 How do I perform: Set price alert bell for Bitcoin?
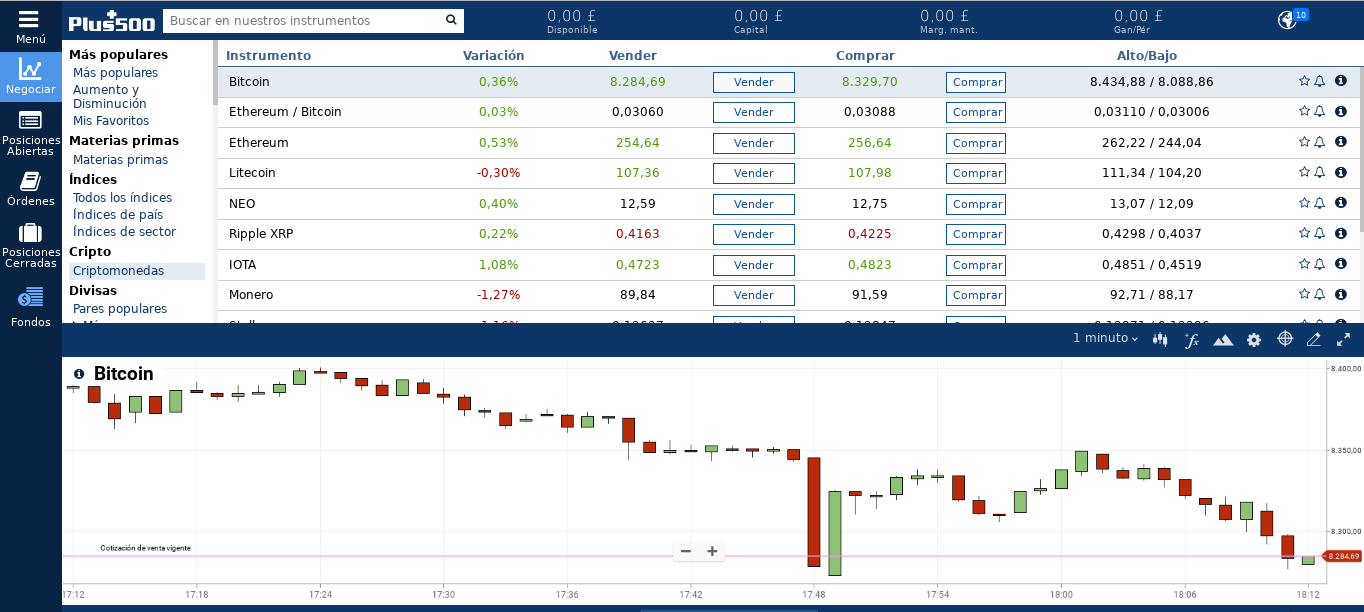point(1319,81)
